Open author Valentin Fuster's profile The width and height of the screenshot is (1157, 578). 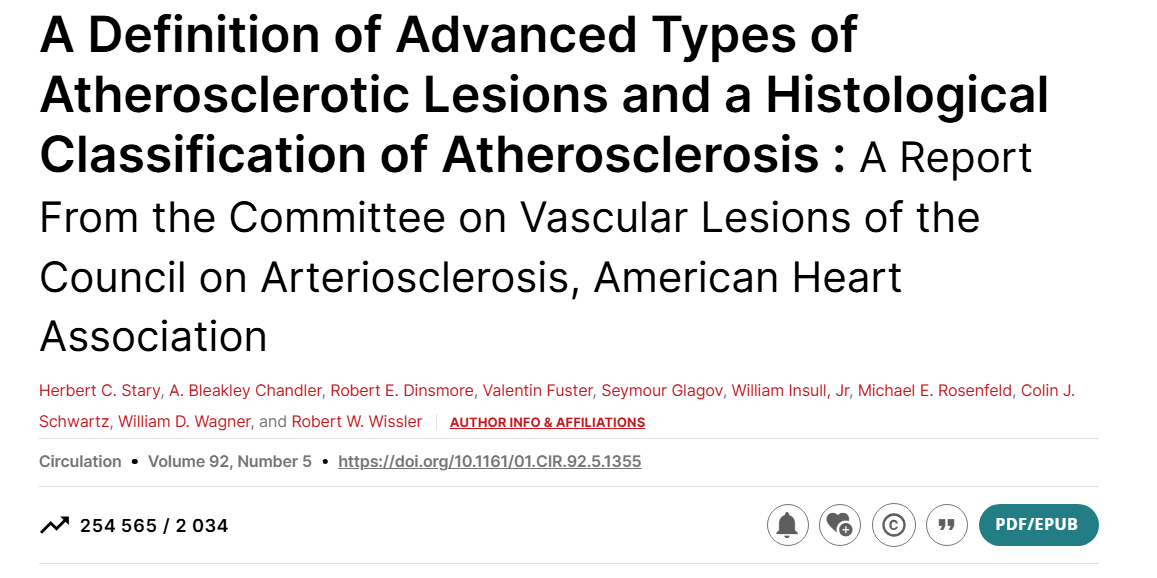click(x=542, y=391)
